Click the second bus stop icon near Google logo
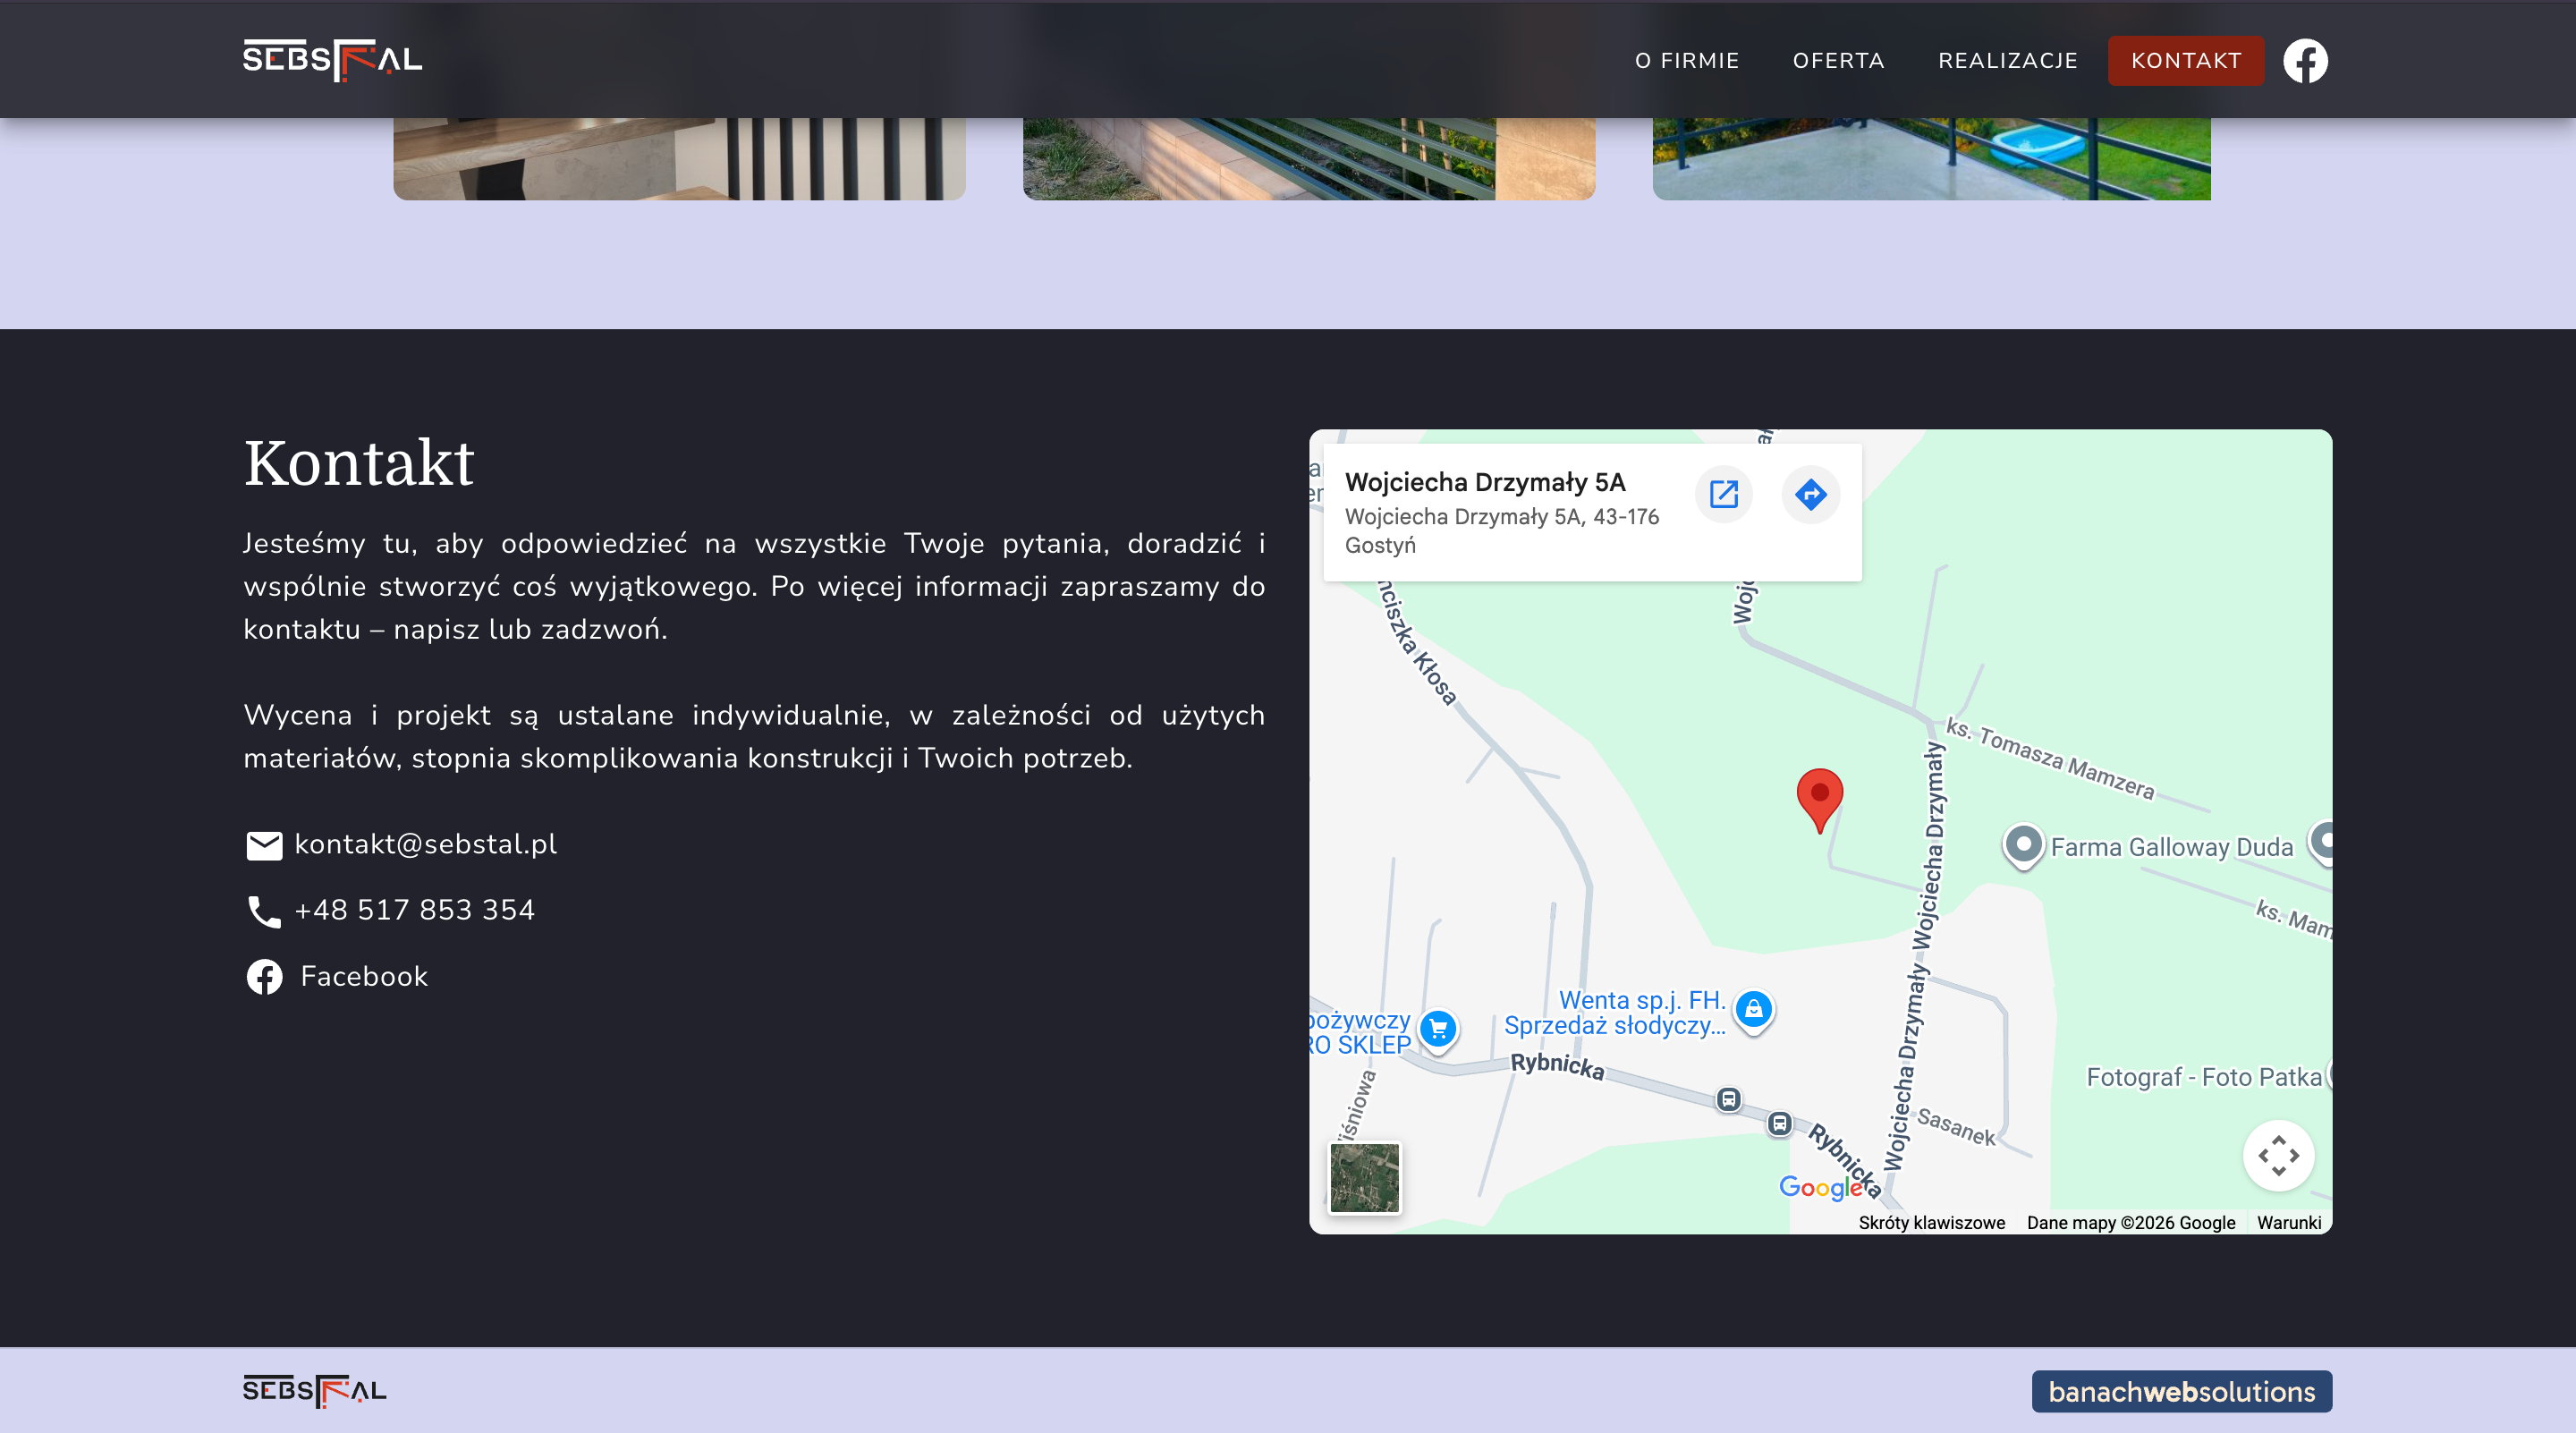This screenshot has height=1433, width=2576. 1779,1124
